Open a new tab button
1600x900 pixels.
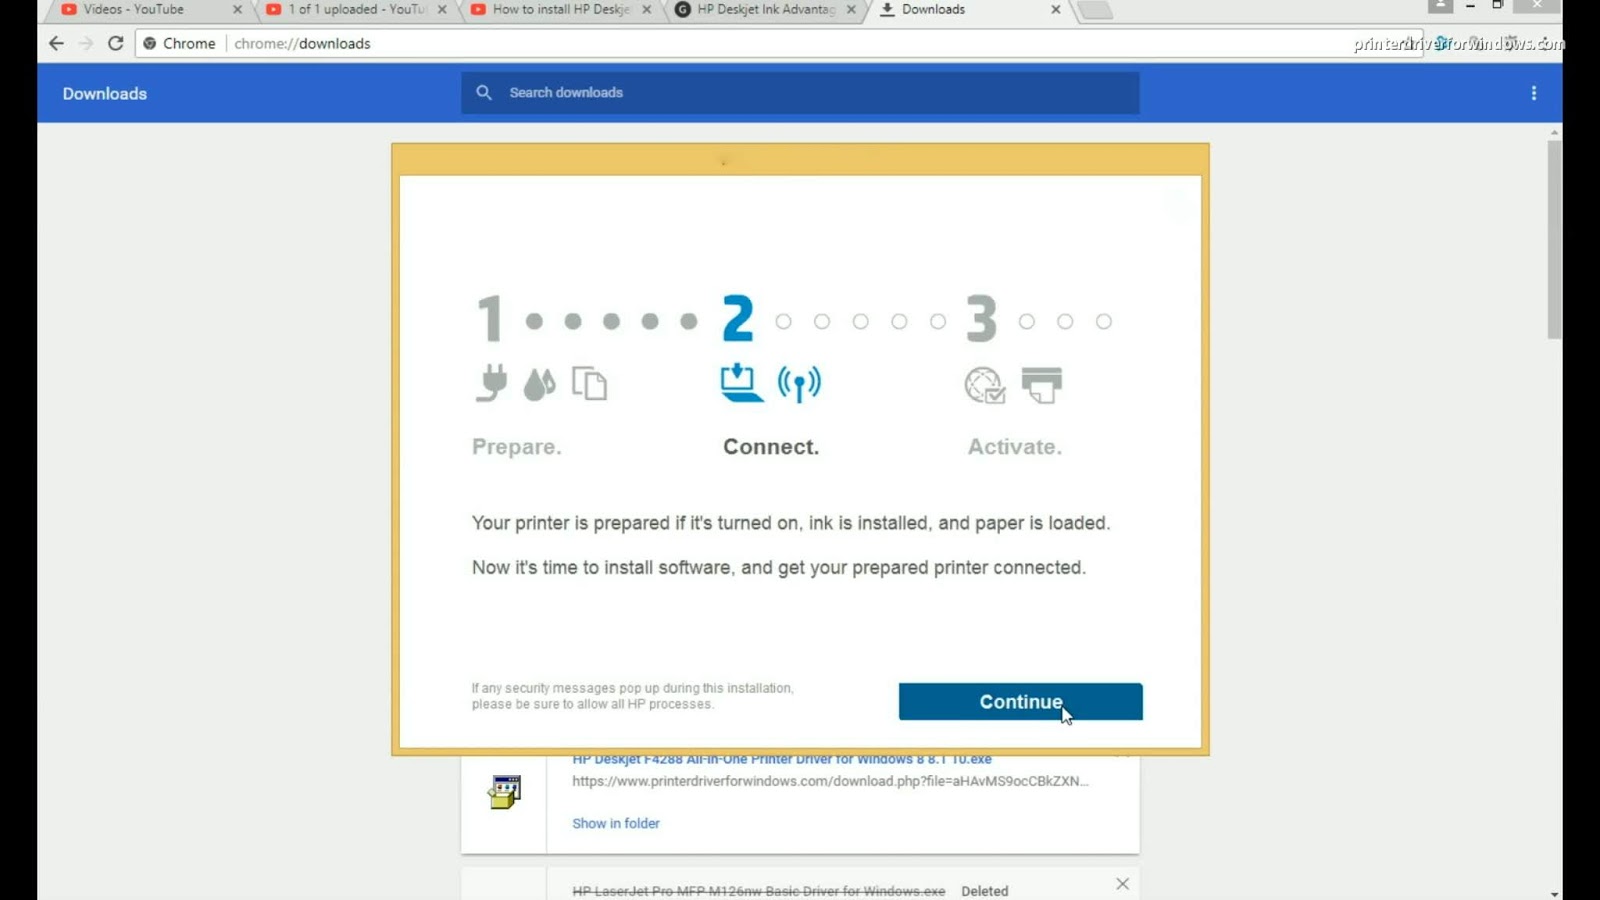tap(1095, 10)
